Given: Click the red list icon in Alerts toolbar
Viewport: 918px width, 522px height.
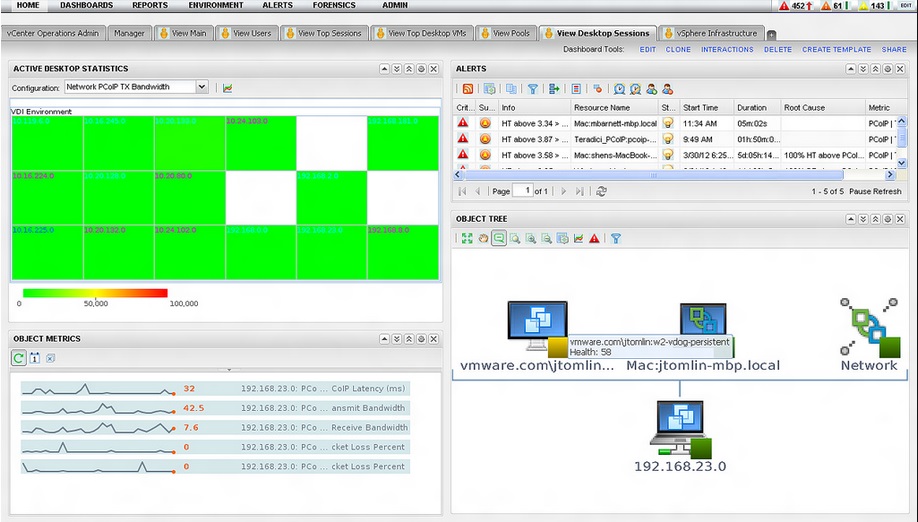Looking at the screenshot, I should [x=576, y=89].
